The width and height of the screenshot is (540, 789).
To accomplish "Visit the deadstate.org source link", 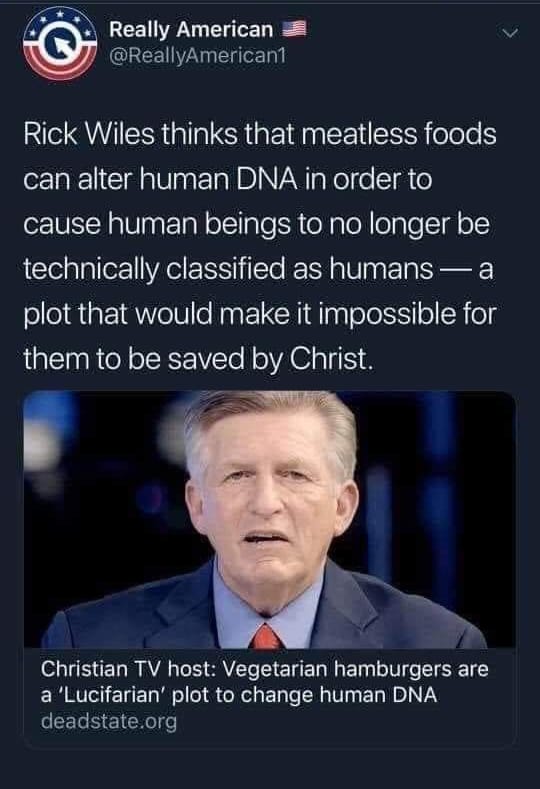I will pos(109,721).
